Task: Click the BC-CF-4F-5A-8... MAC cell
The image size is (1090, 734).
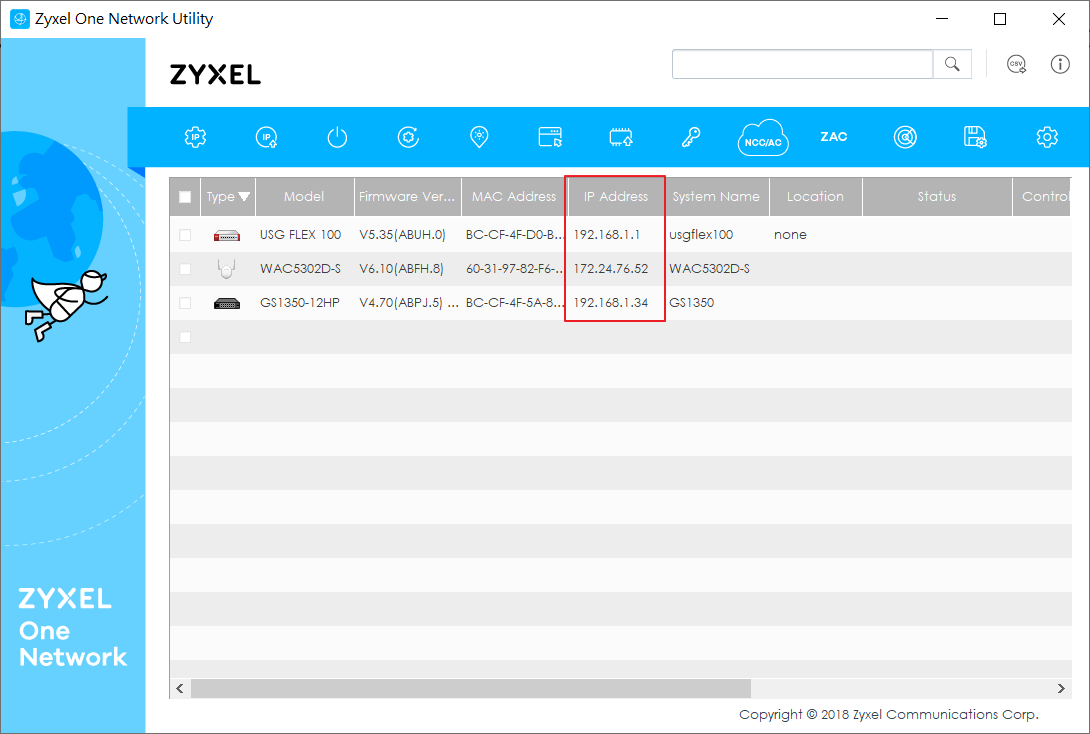Action: click(514, 303)
